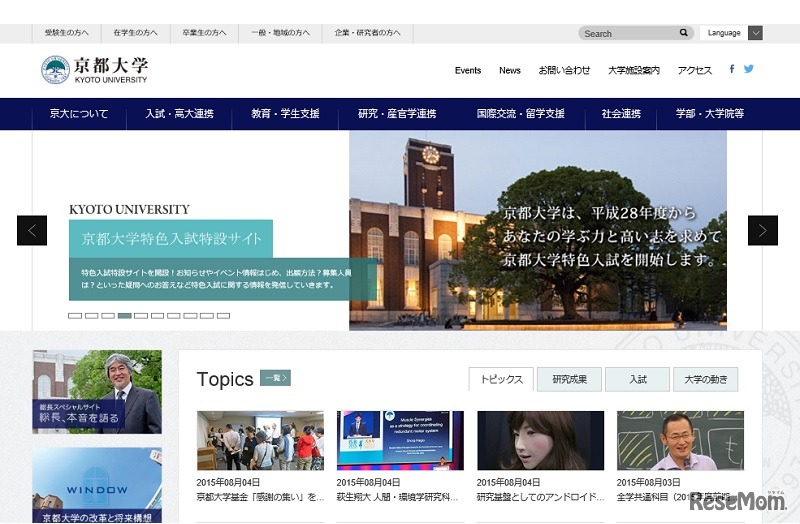This screenshot has width=800, height=524.
Task: Open 京都大学基金 gathering photo thumbnail
Action: [260, 440]
